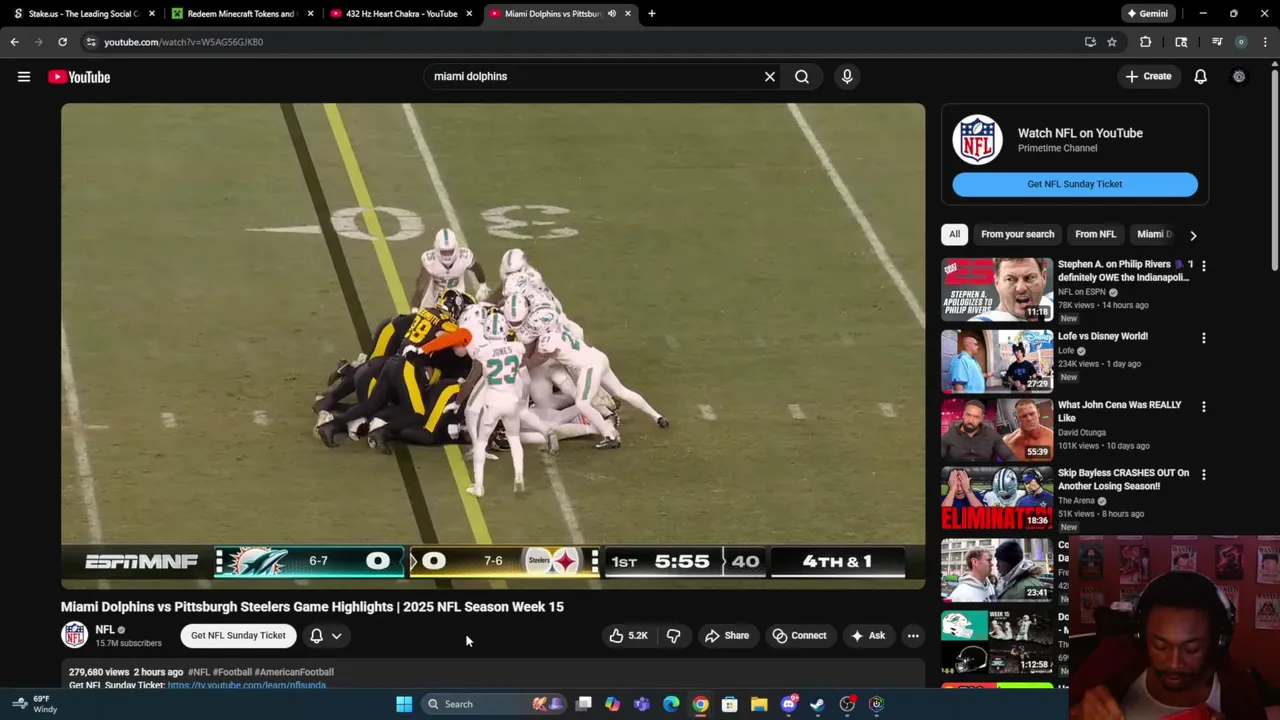Open the Connect option below the video

click(799, 636)
